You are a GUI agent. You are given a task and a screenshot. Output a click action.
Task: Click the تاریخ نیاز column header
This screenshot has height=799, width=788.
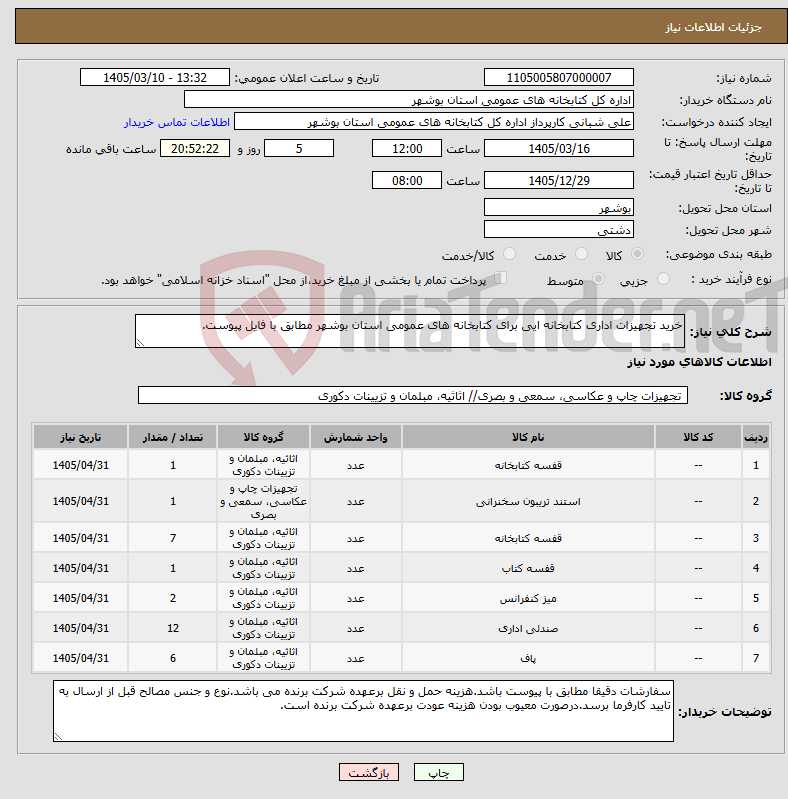[x=80, y=437]
